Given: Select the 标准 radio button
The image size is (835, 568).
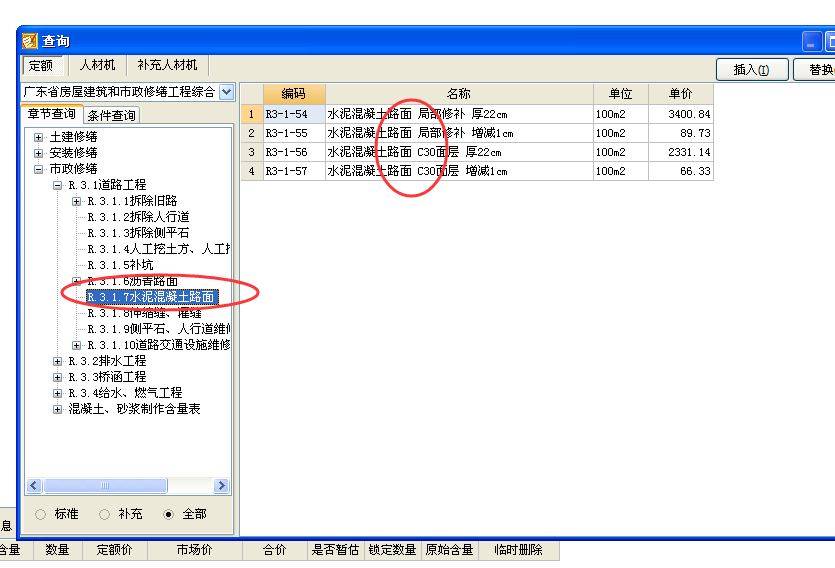Looking at the screenshot, I should click(x=40, y=514).
